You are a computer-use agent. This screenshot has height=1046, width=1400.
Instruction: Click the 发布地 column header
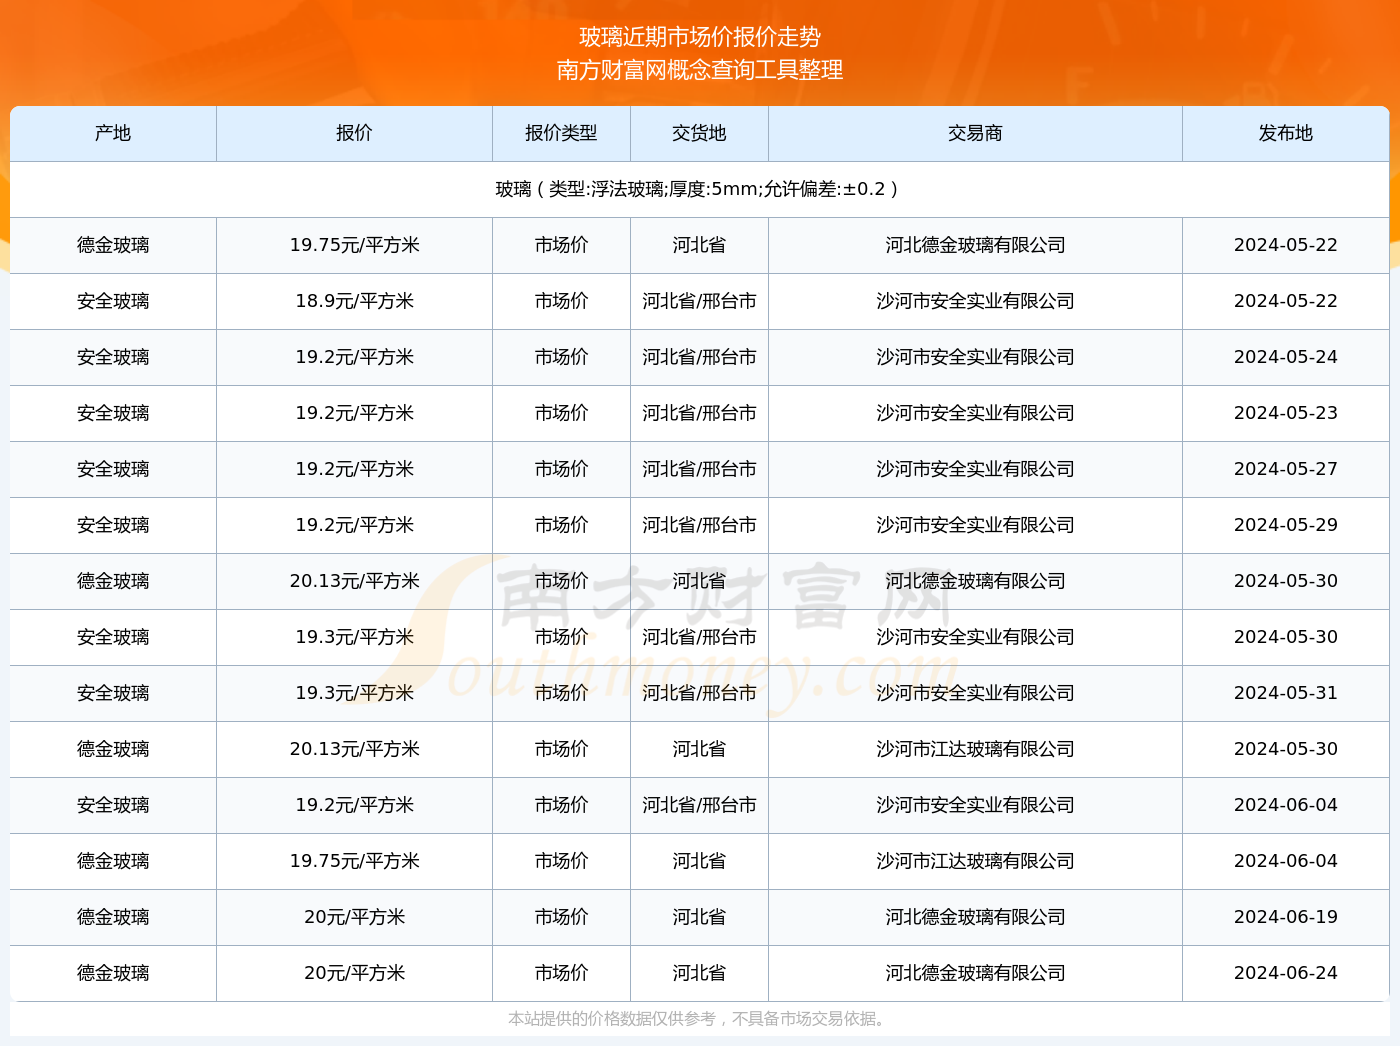tap(1285, 133)
